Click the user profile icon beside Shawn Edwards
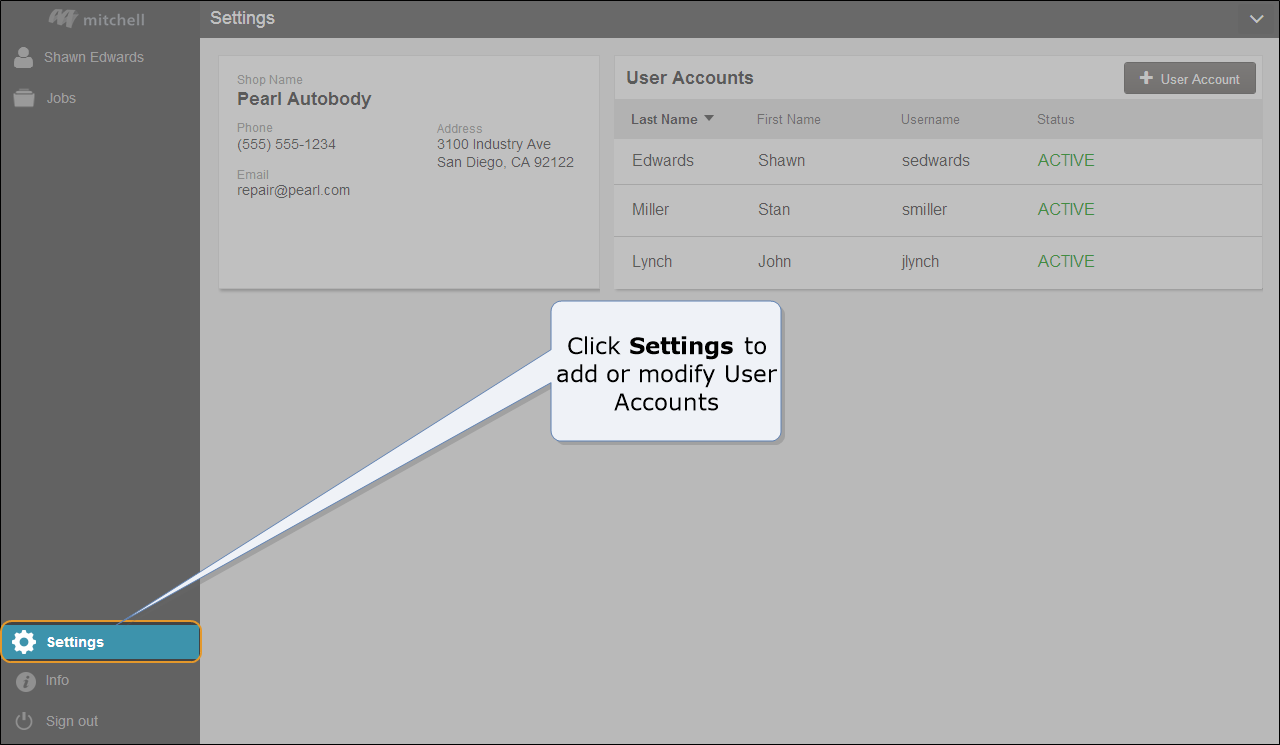1280x745 pixels. pyautogui.click(x=23, y=58)
